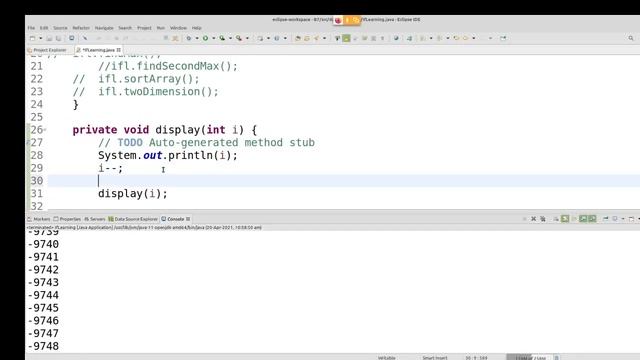The height and width of the screenshot is (360, 640).
Task: Select the IfLearning.java editor tab
Action: point(98,50)
